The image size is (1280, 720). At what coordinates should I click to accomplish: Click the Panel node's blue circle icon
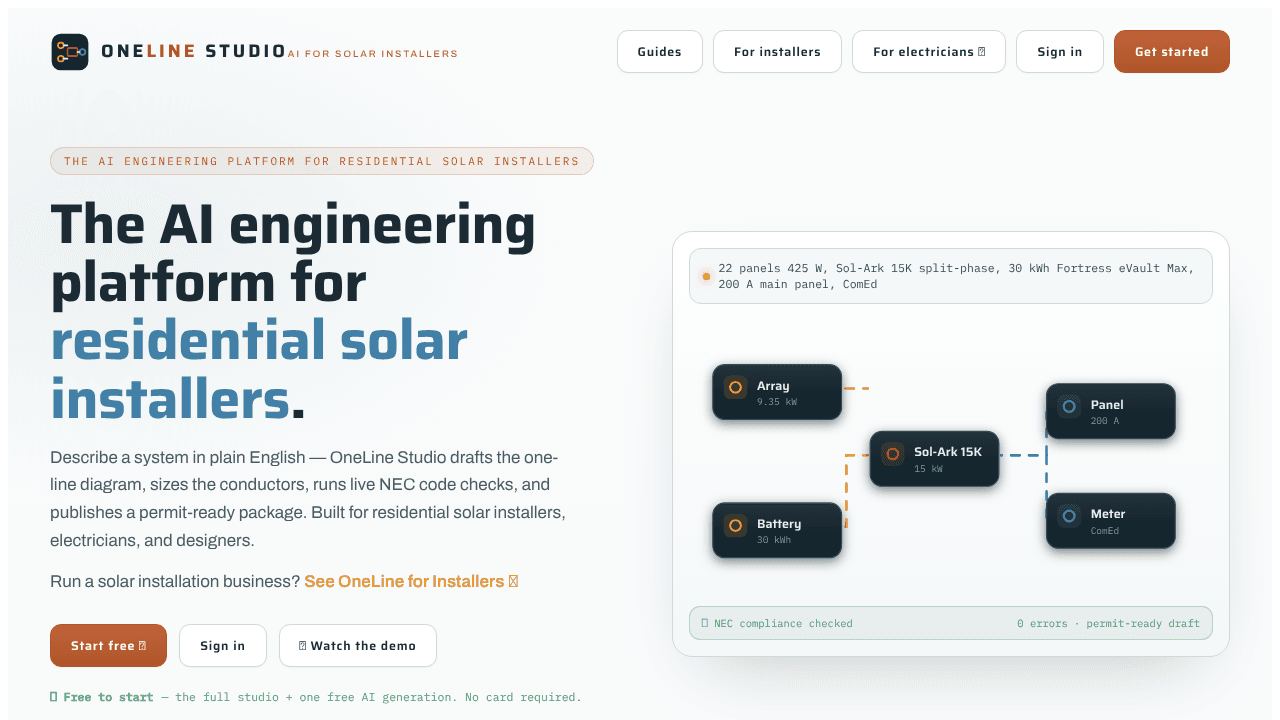1069,407
